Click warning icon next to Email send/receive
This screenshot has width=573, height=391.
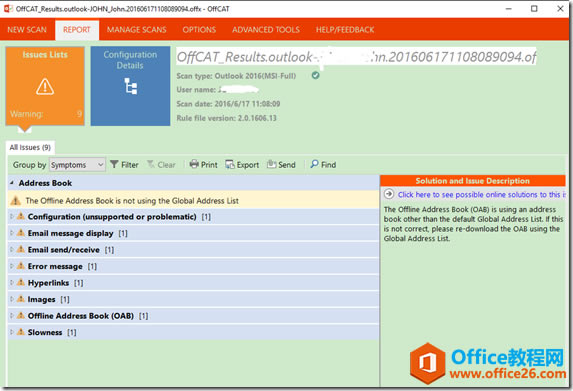pos(21,249)
